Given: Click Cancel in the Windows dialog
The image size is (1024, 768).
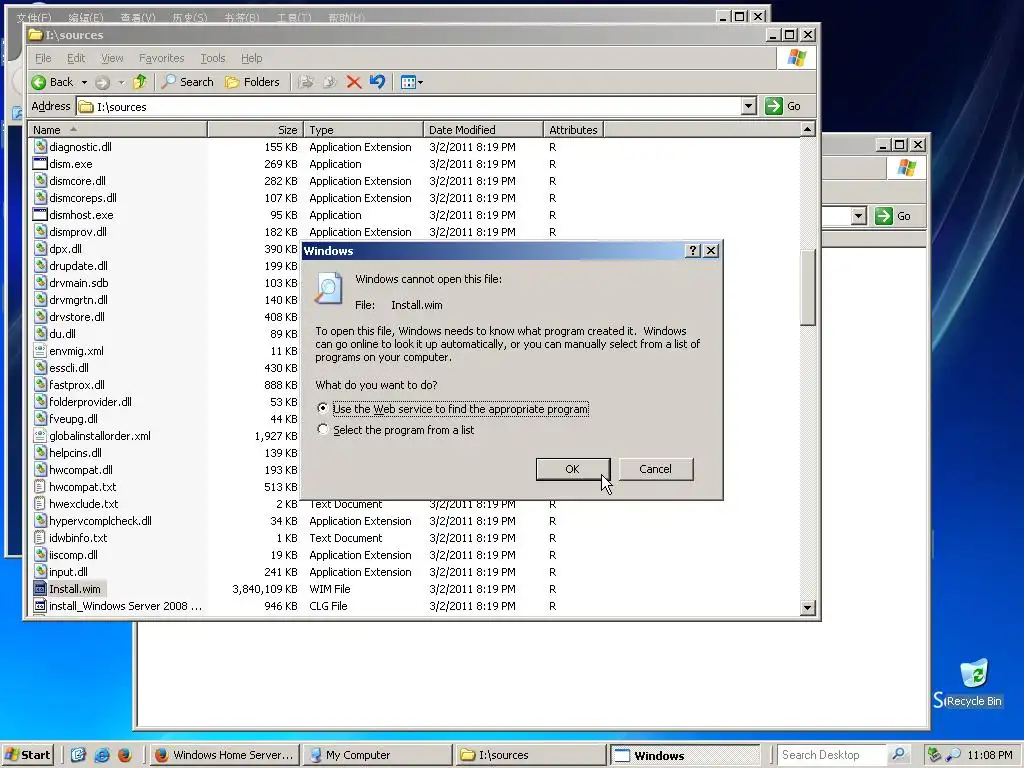Looking at the screenshot, I should tap(656, 469).
